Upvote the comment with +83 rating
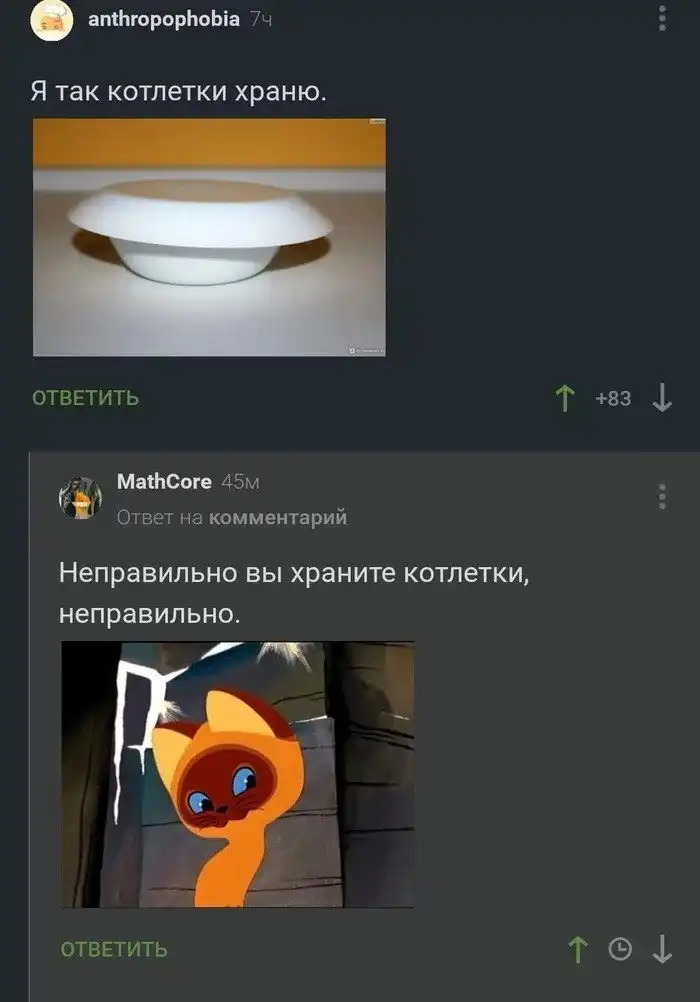This screenshot has height=1002, width=700. 565,397
